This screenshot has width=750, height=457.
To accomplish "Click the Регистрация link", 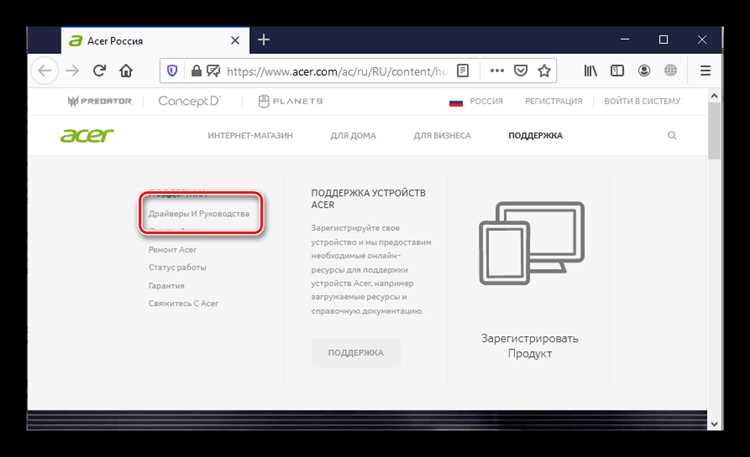I will tap(553, 101).
